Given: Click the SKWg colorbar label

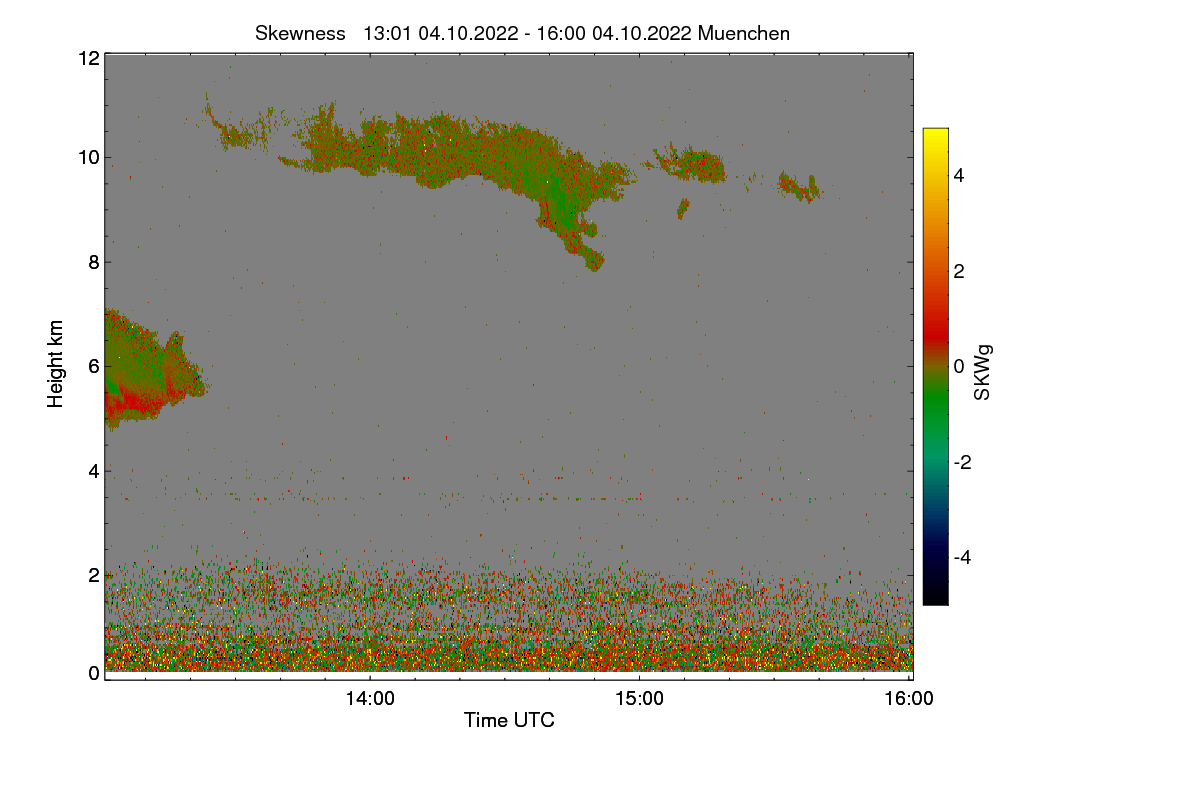Looking at the screenshot, I should click(x=984, y=373).
